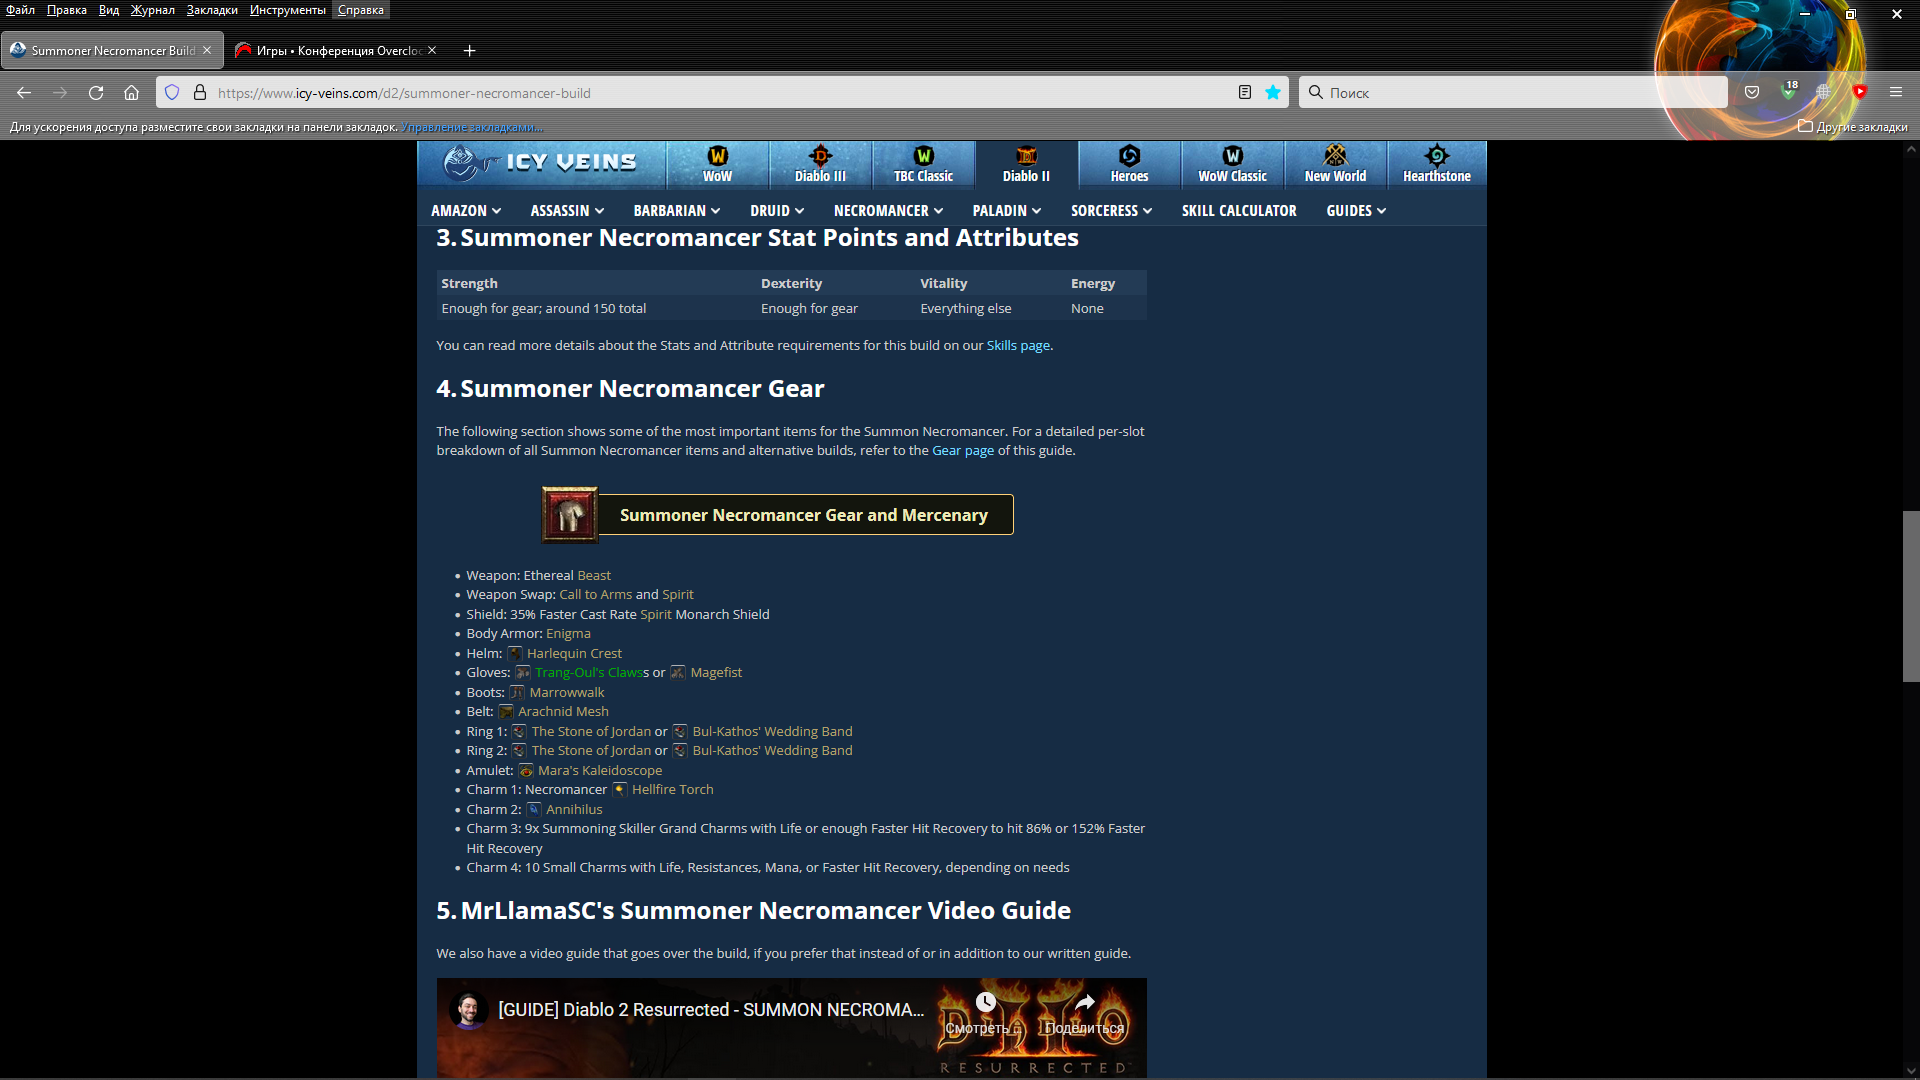Open the Marrowwalk boots link
1920x1080 pixels.
567,693
